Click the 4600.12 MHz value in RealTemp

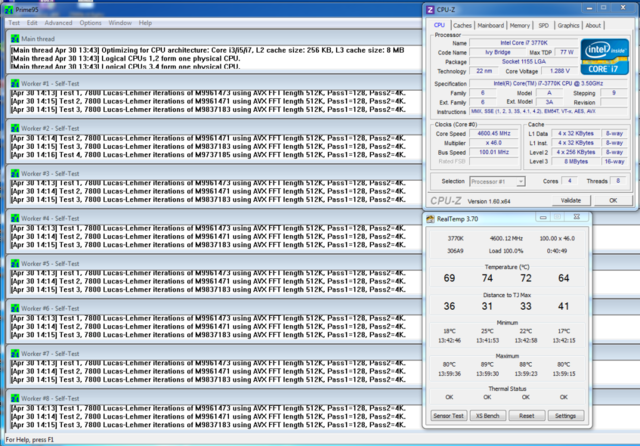click(x=506, y=238)
